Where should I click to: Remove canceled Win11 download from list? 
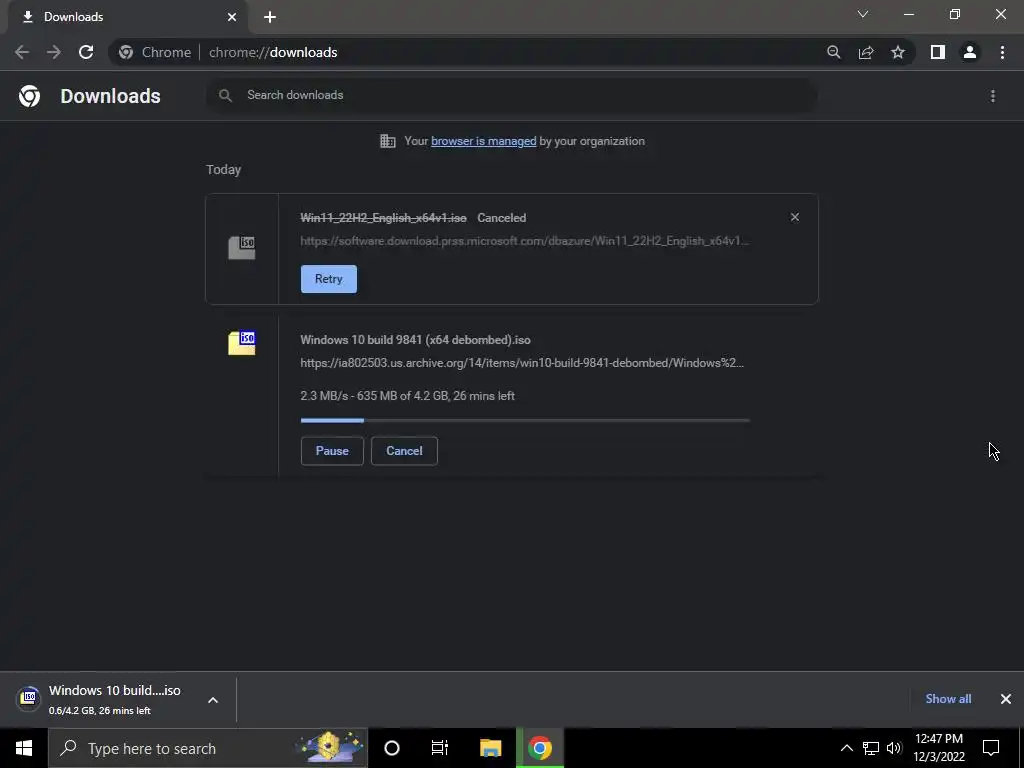pyautogui.click(x=795, y=217)
